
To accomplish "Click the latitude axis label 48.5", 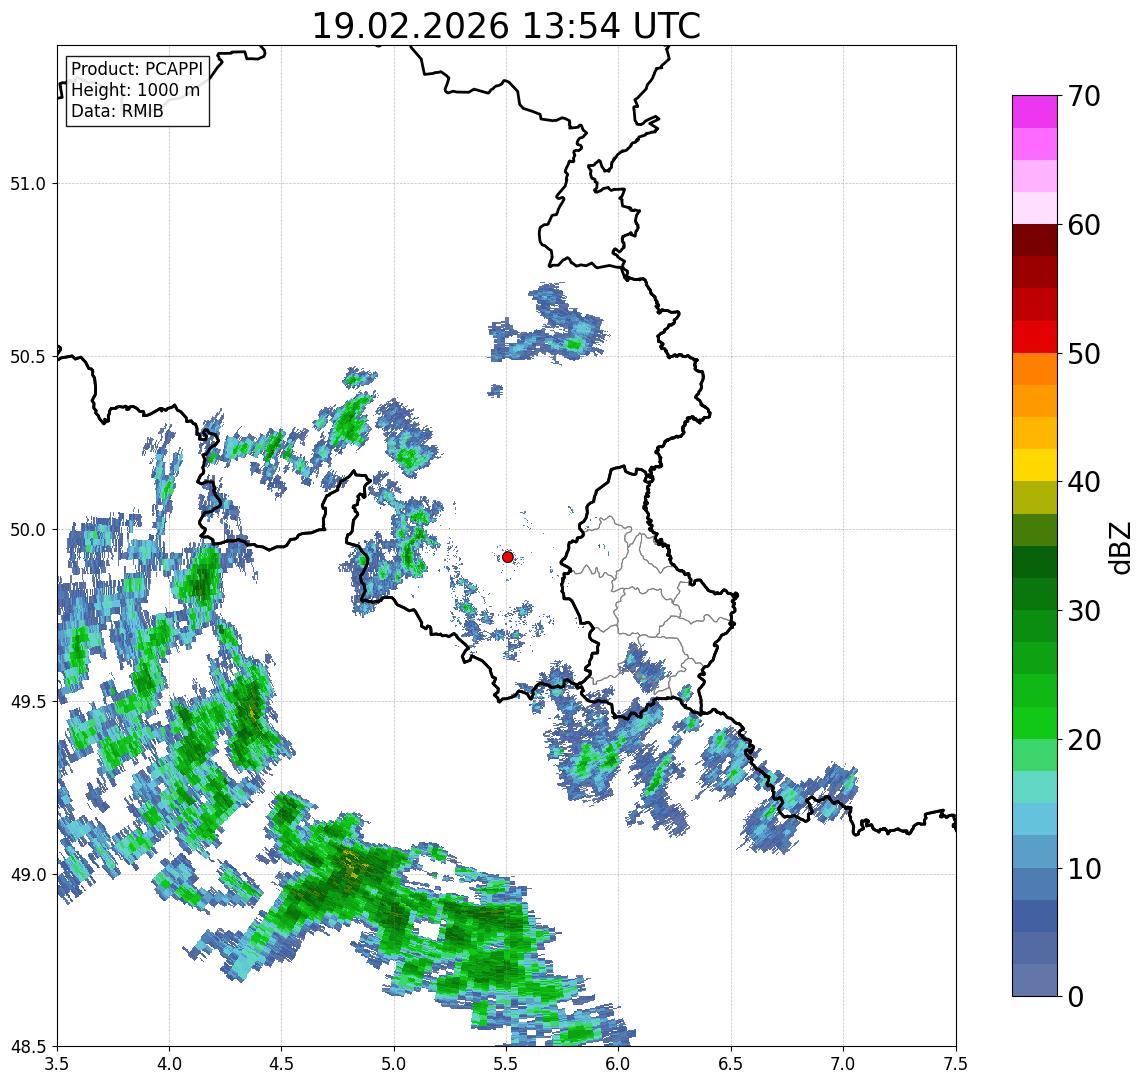I will tap(28, 1047).
